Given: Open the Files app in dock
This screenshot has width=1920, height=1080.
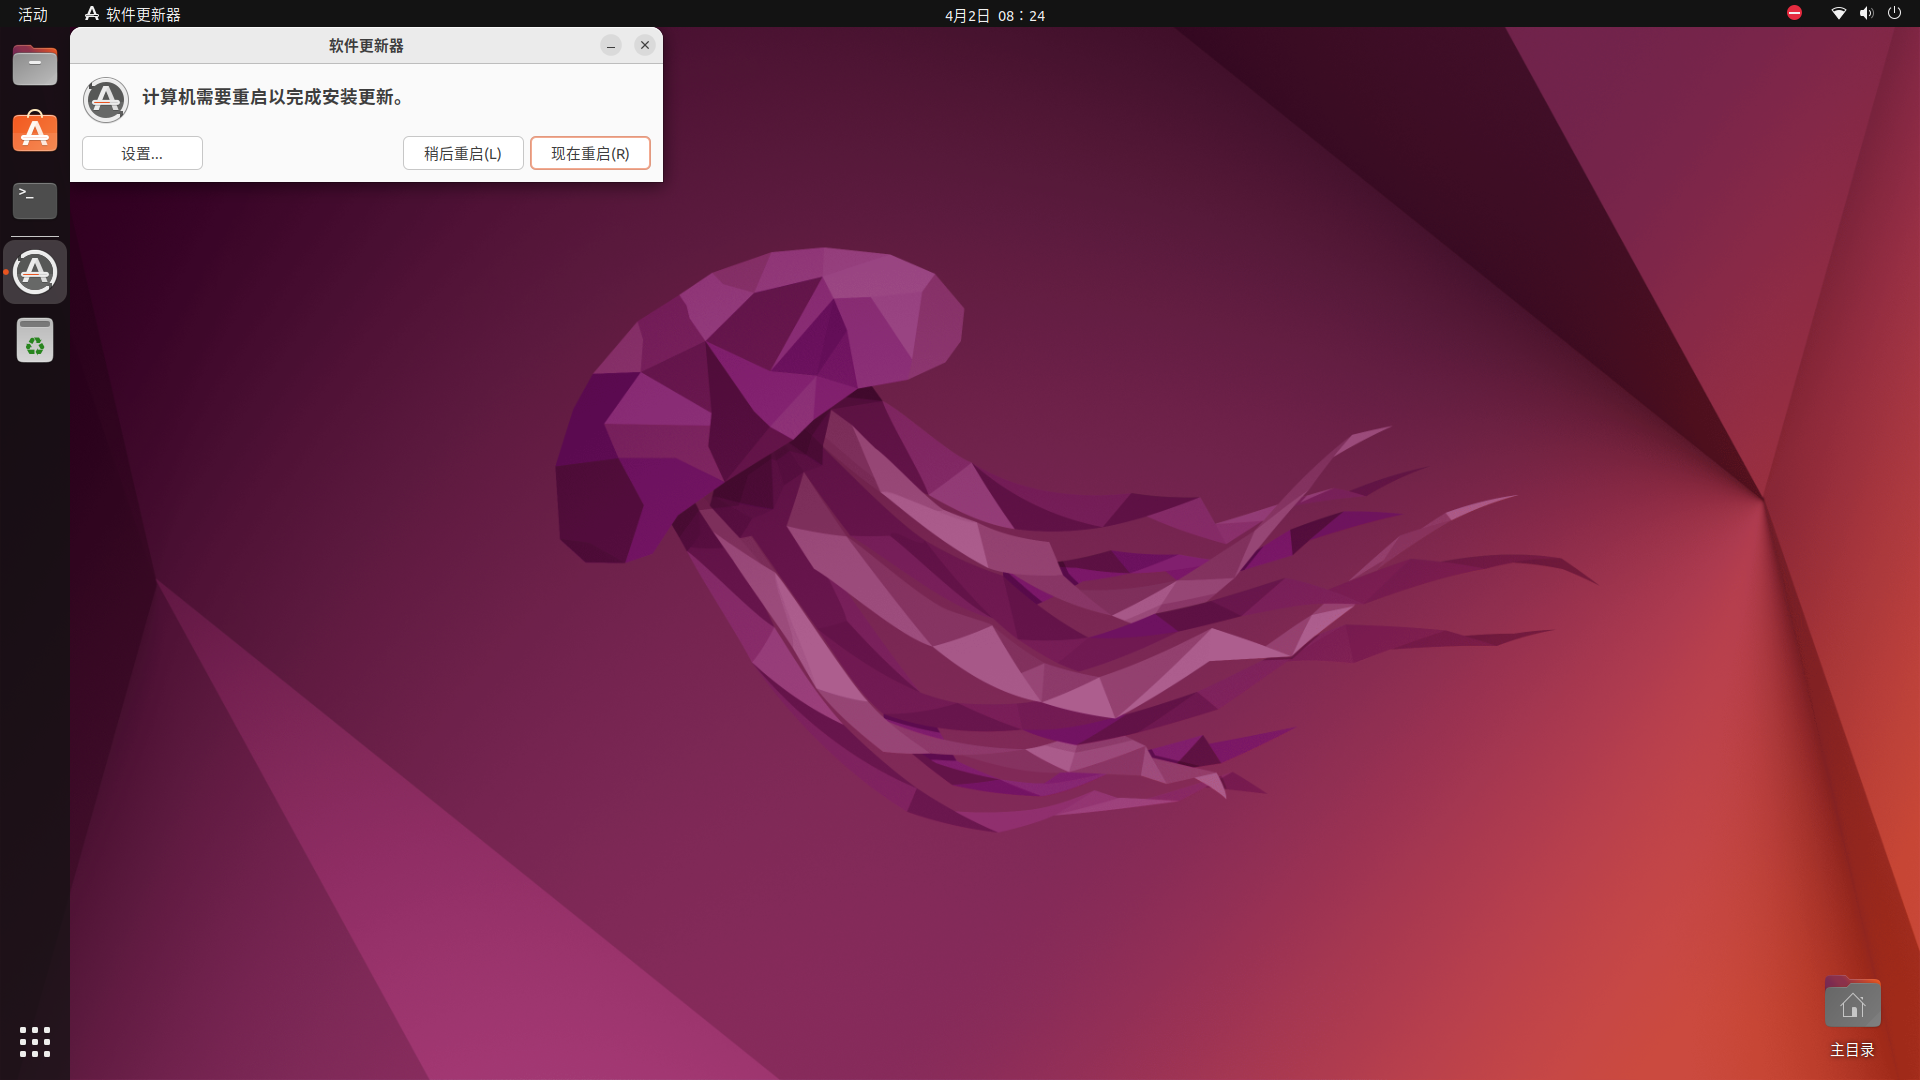Looking at the screenshot, I should click(35, 66).
